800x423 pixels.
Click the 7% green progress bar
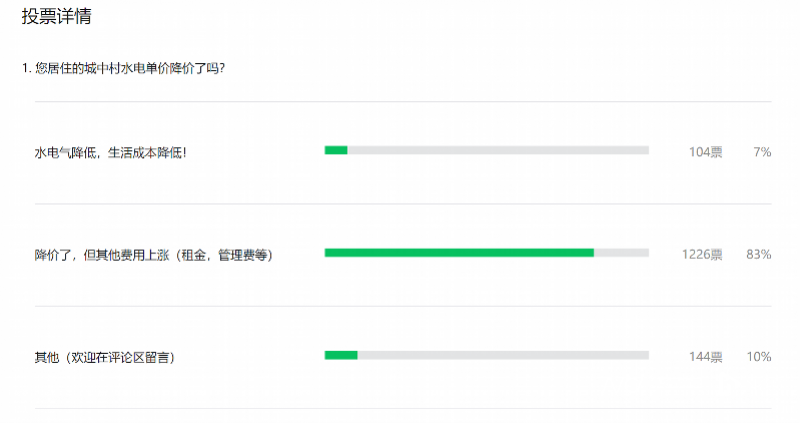[336, 150]
